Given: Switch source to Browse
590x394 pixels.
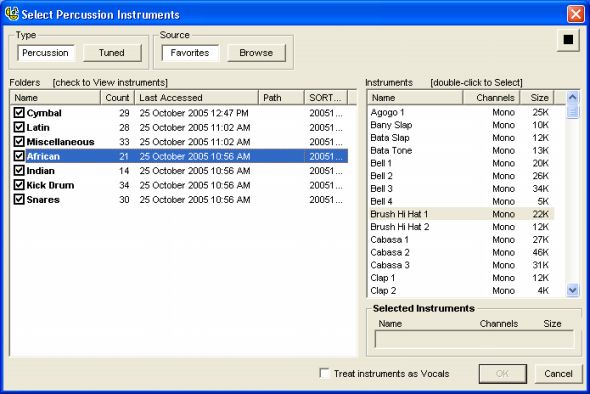Looking at the screenshot, I should click(x=256, y=53).
